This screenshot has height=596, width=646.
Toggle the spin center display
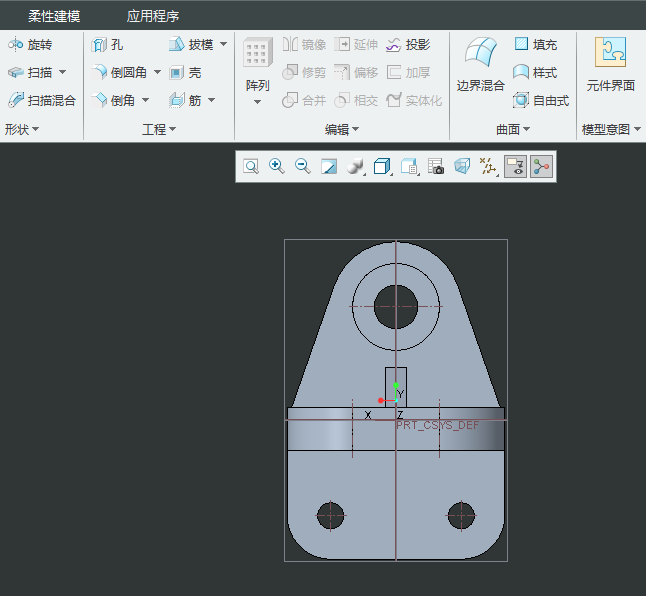[x=541, y=166]
